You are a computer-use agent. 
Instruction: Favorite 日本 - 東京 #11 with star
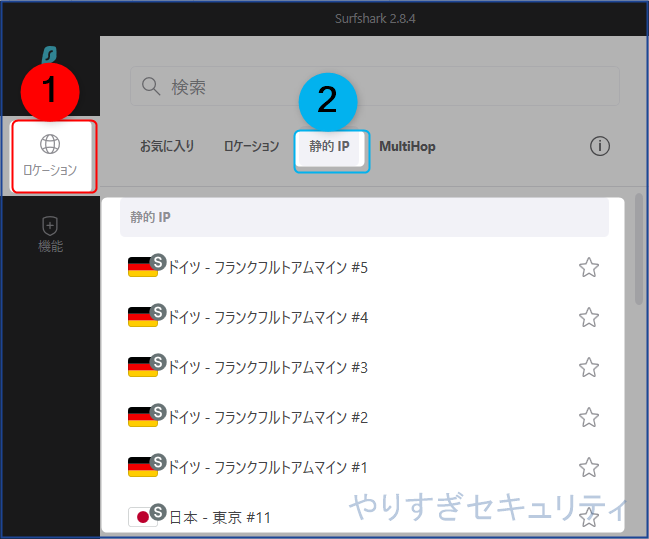589,517
